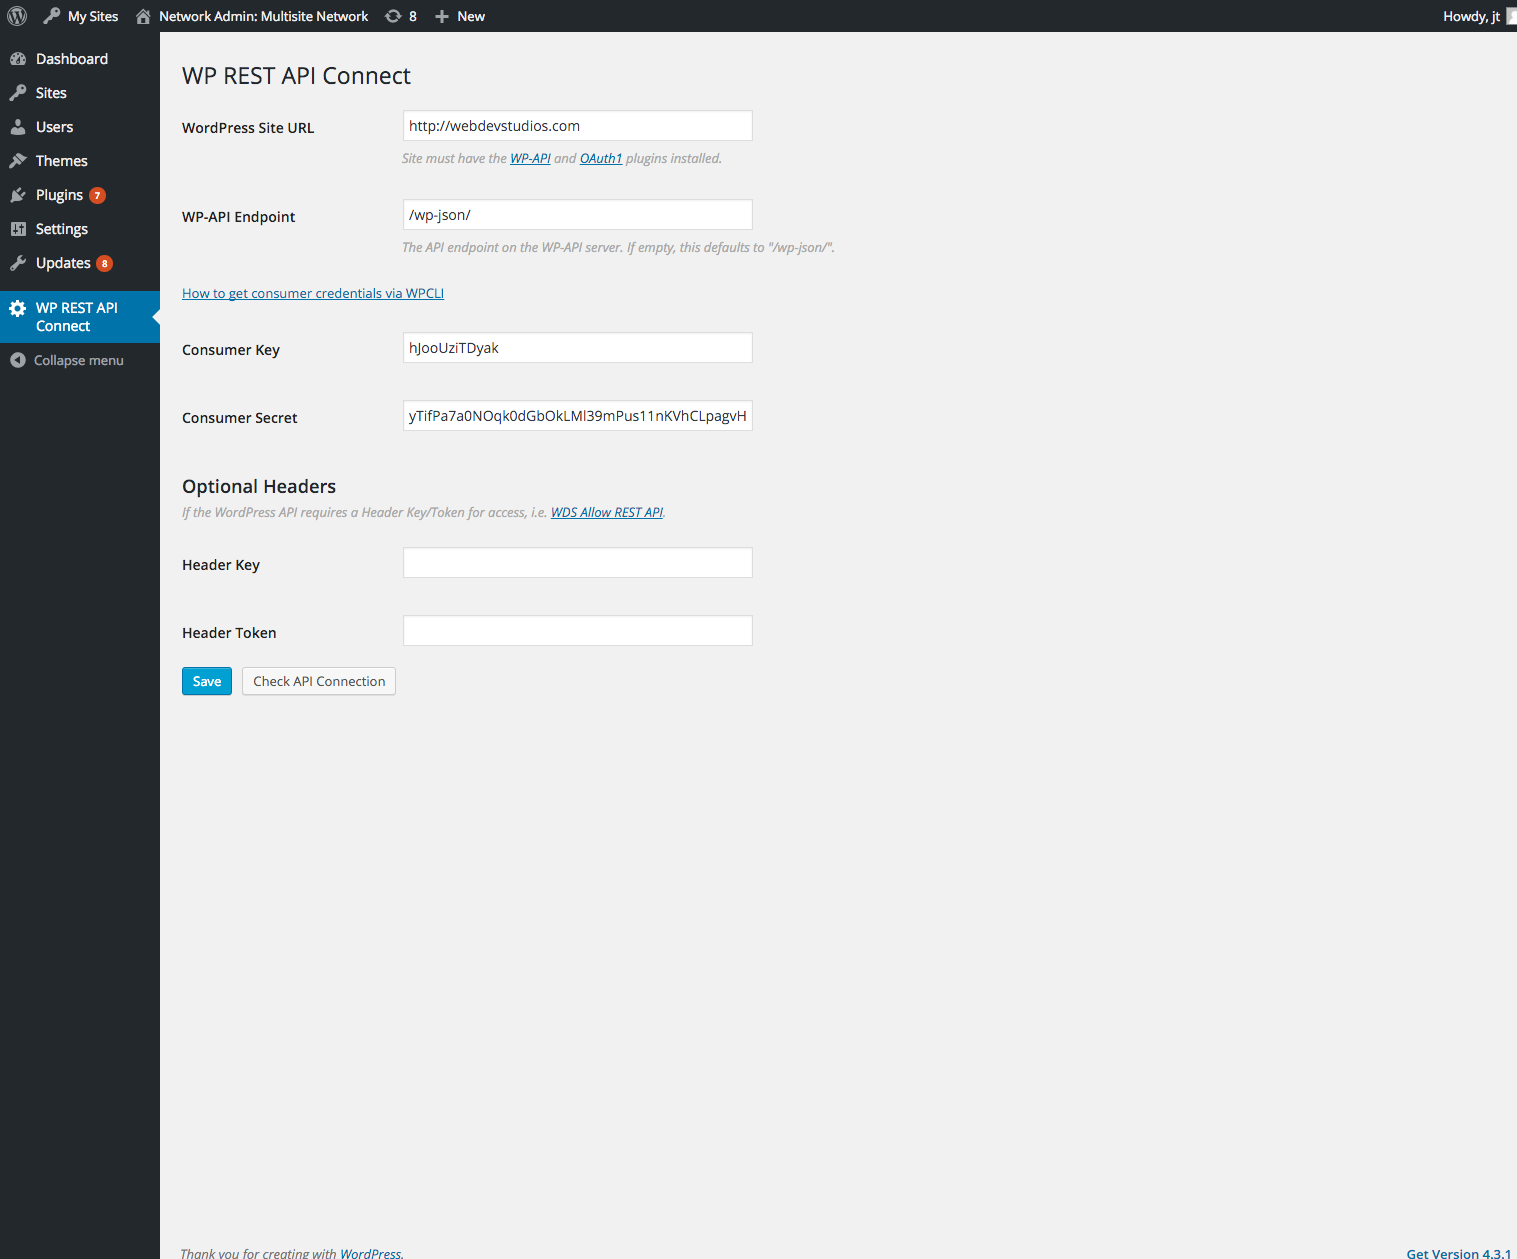Open the Updates menu item

tap(80, 263)
